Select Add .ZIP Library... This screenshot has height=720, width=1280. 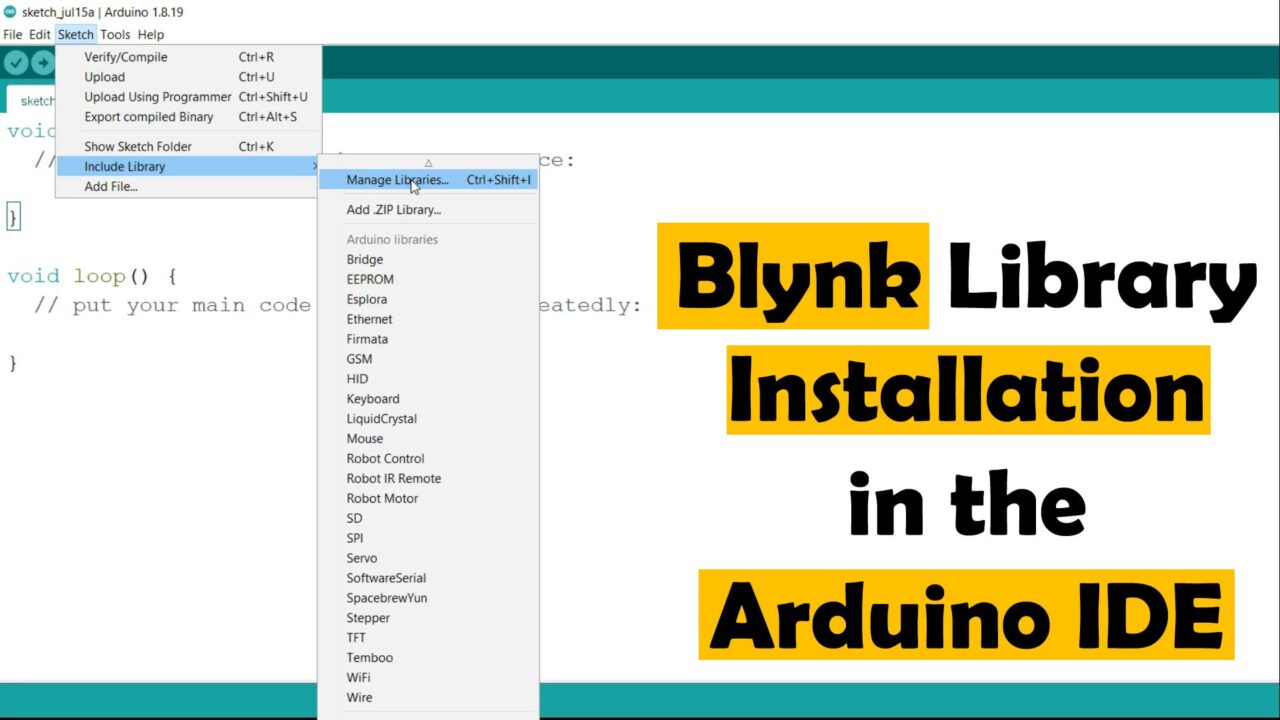click(x=428, y=210)
